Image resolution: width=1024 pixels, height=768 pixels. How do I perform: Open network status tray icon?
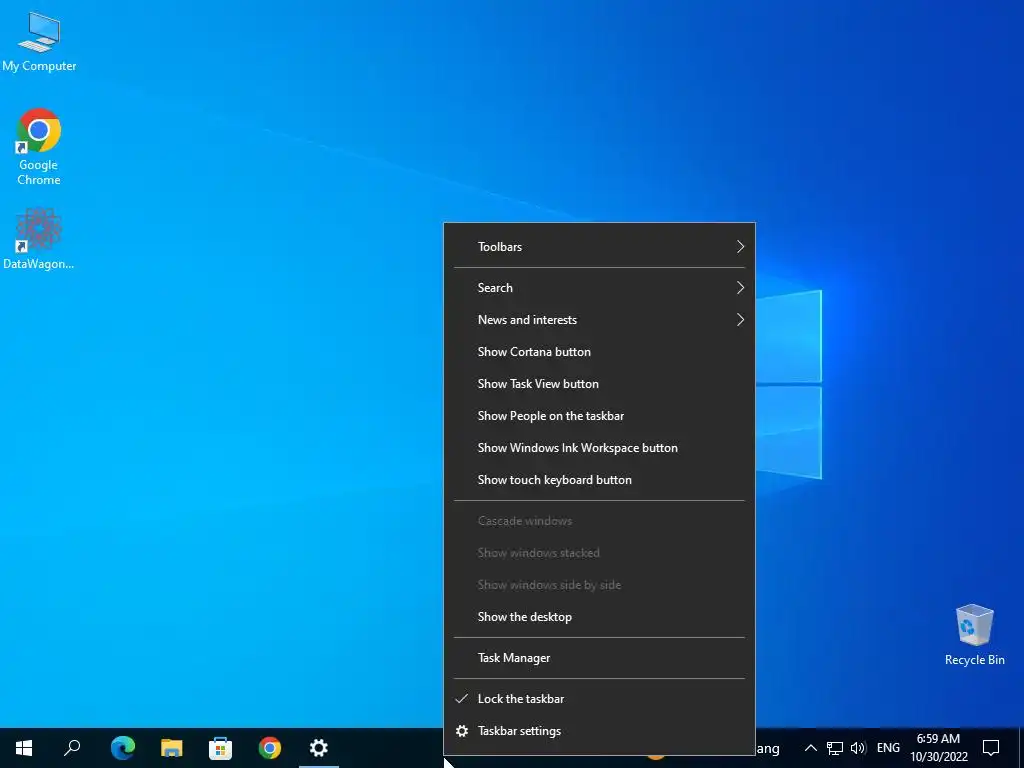[x=835, y=748]
